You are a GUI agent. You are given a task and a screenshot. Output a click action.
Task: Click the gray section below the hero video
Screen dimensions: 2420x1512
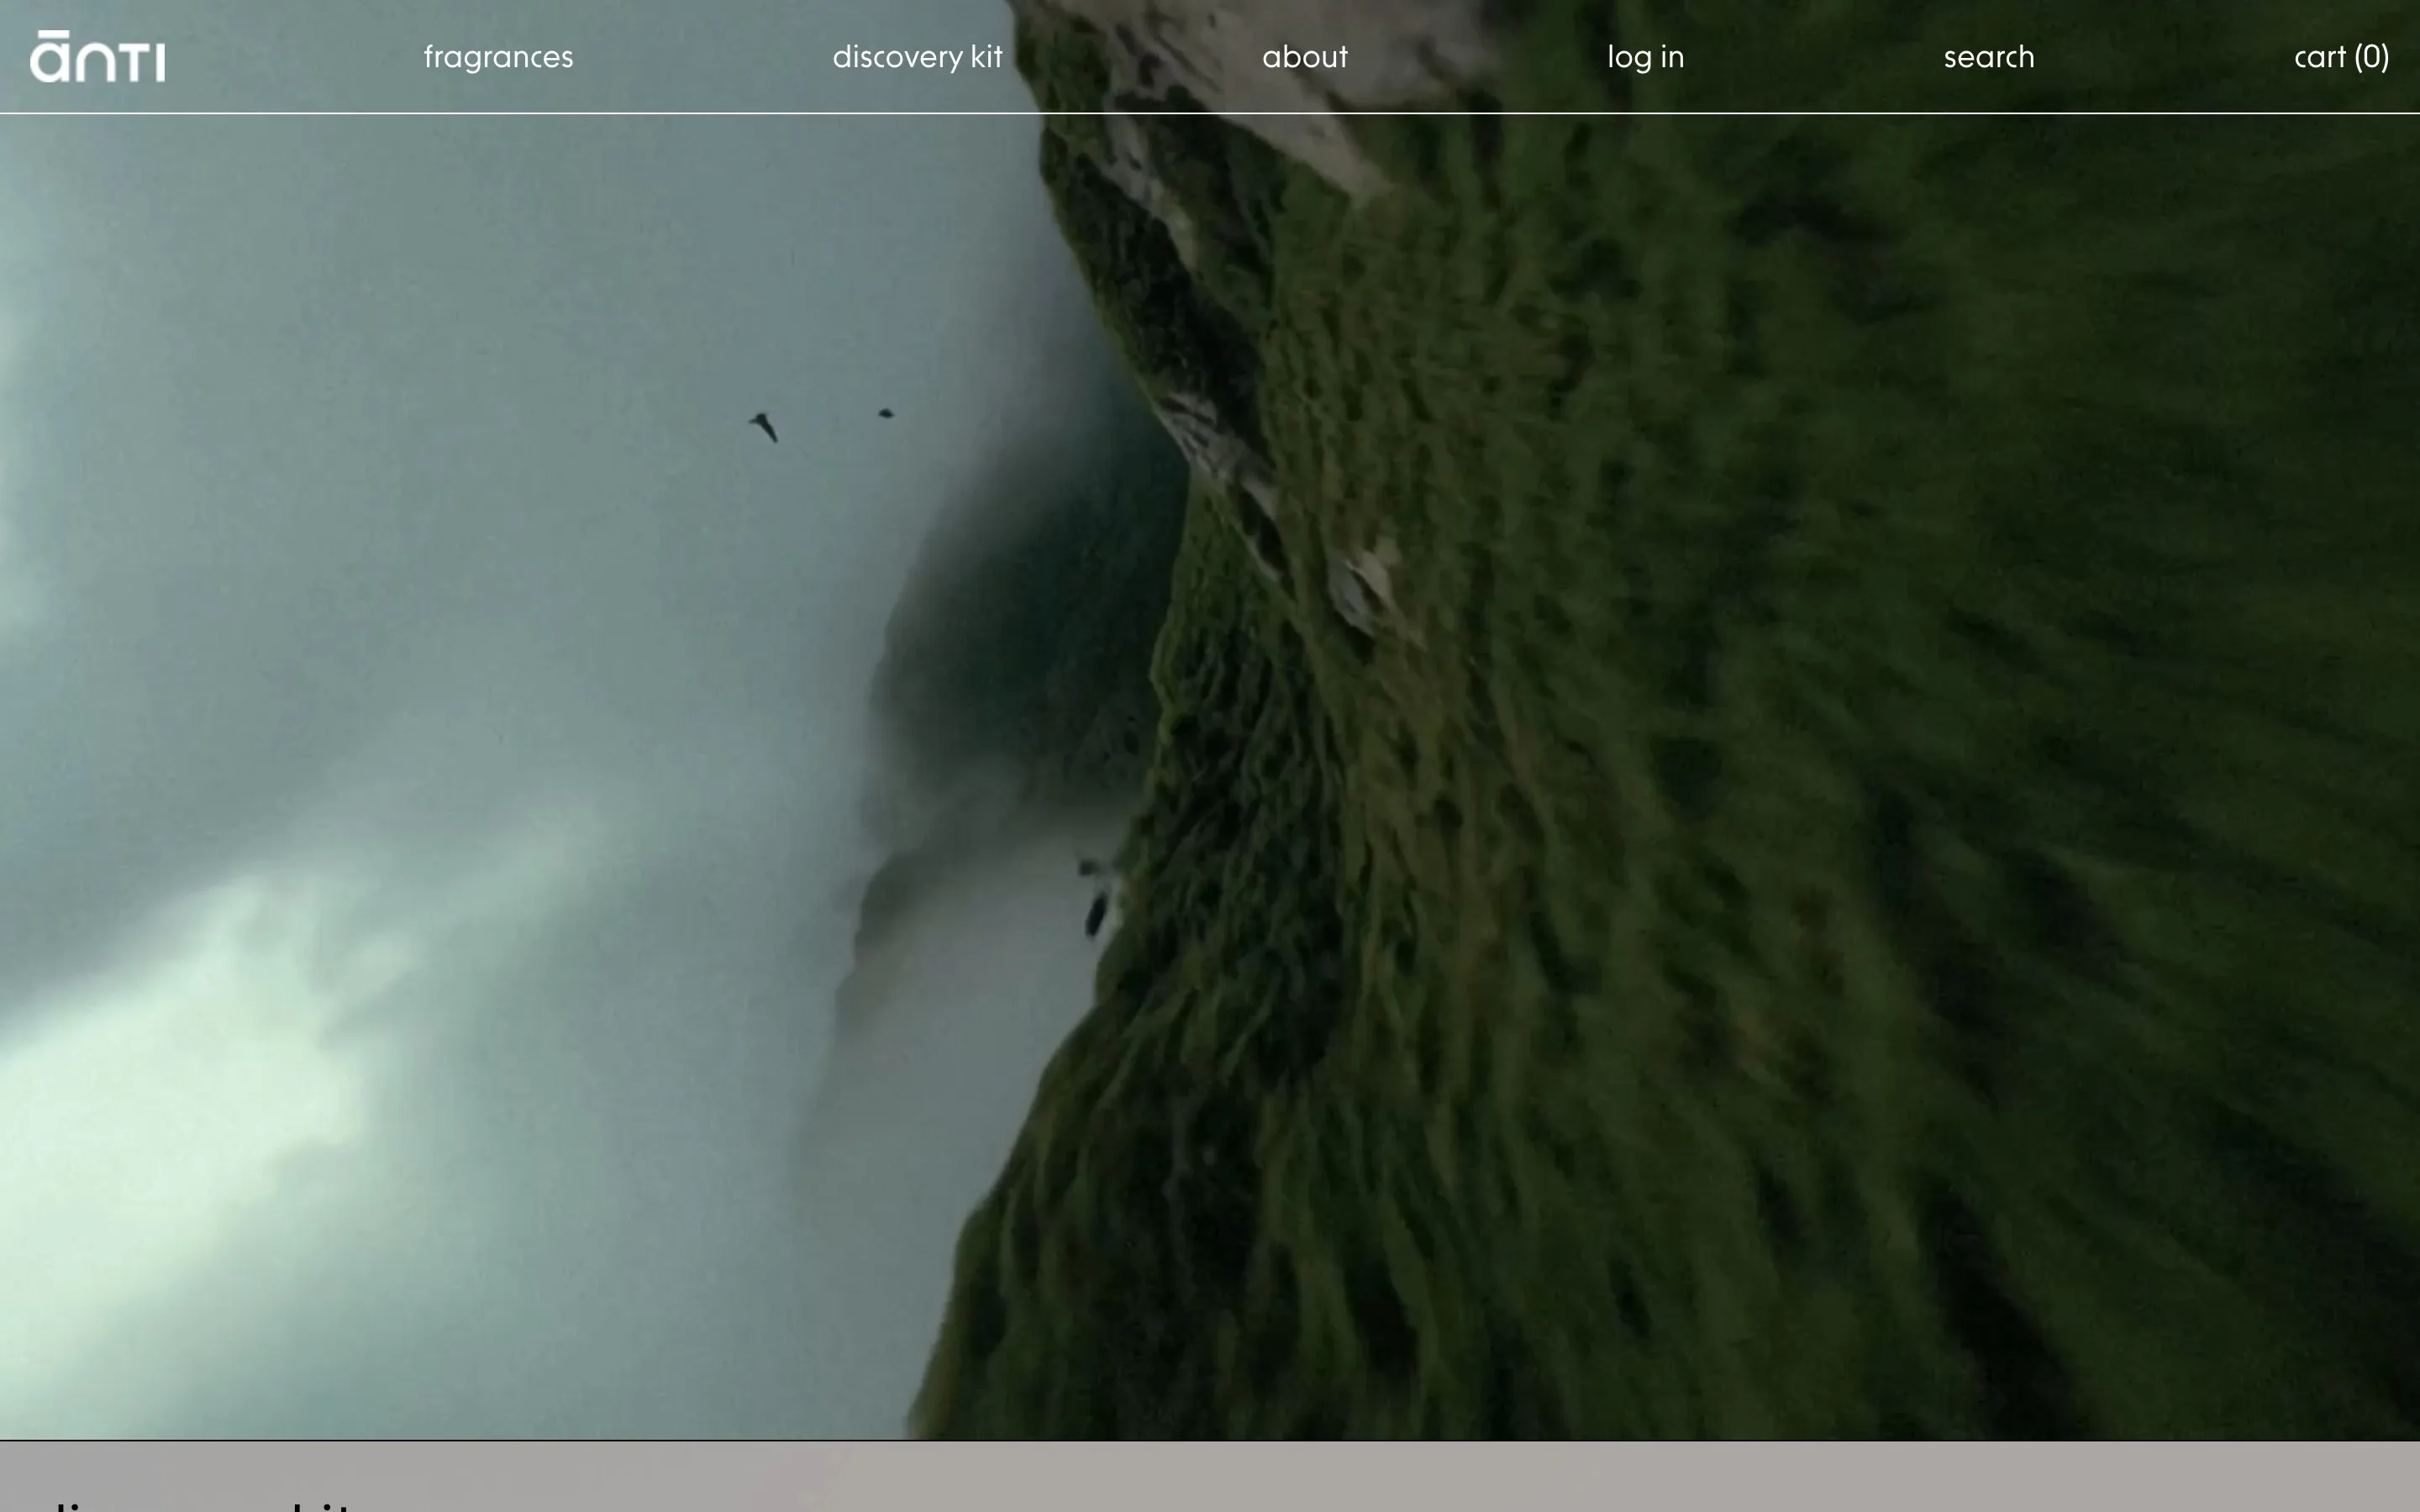[1210, 1477]
